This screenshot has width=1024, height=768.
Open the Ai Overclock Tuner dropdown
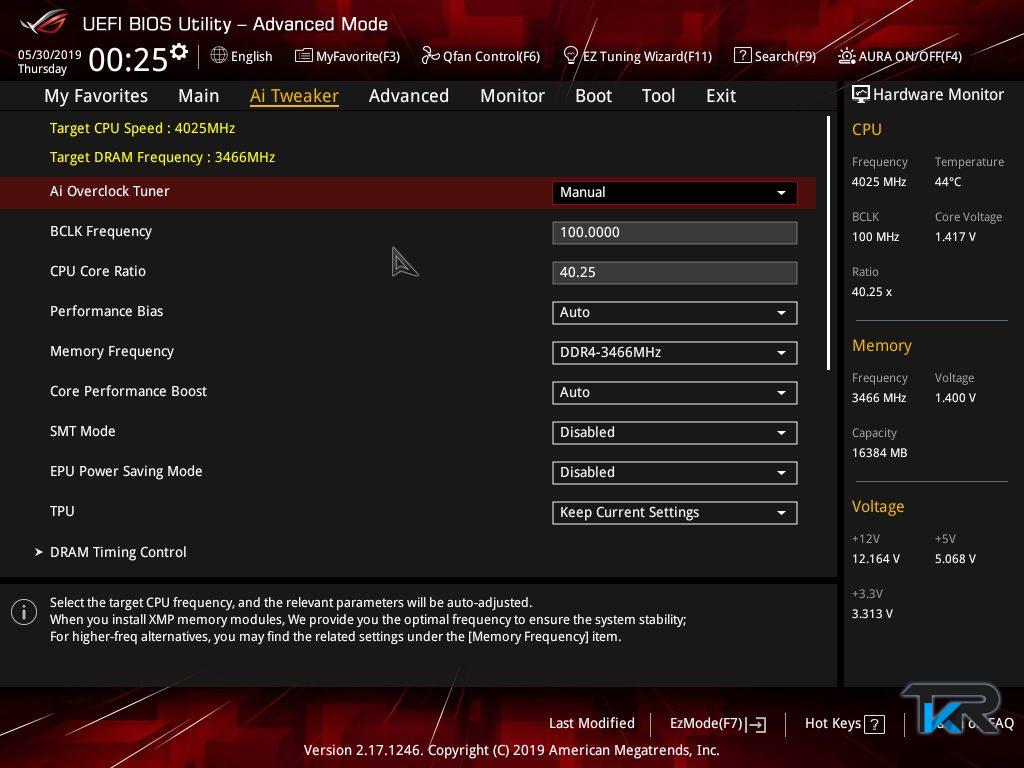(675, 193)
